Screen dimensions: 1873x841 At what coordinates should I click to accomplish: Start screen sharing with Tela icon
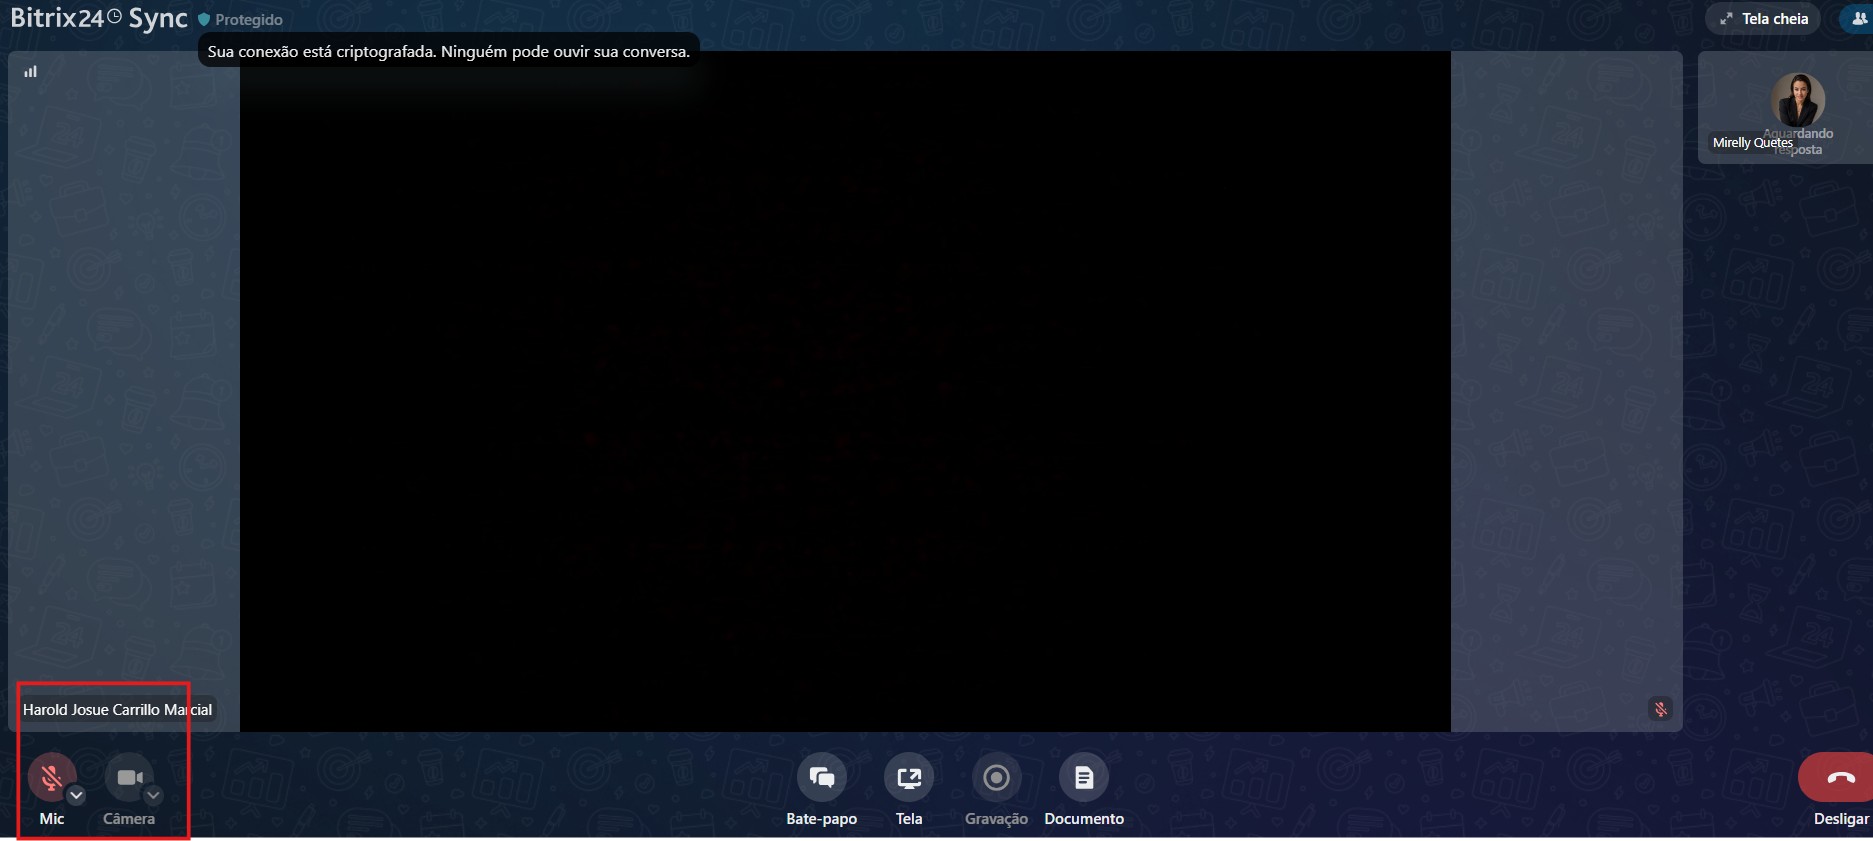click(908, 778)
